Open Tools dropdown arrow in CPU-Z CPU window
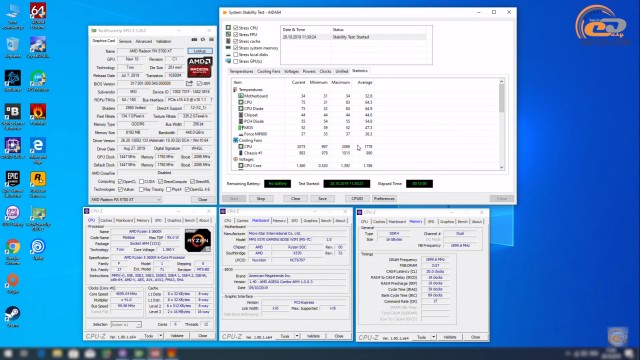 click(160, 336)
